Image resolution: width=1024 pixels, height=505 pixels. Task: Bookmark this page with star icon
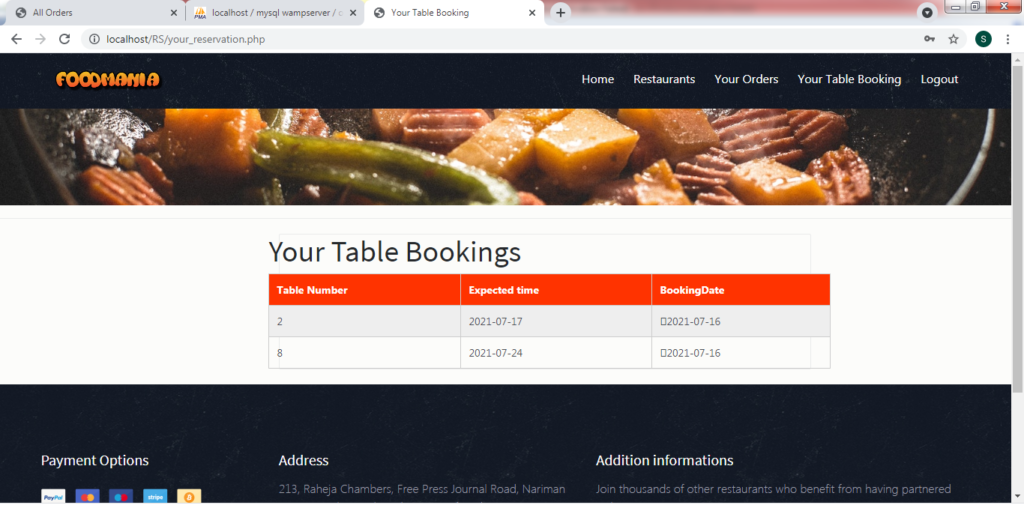(953, 39)
